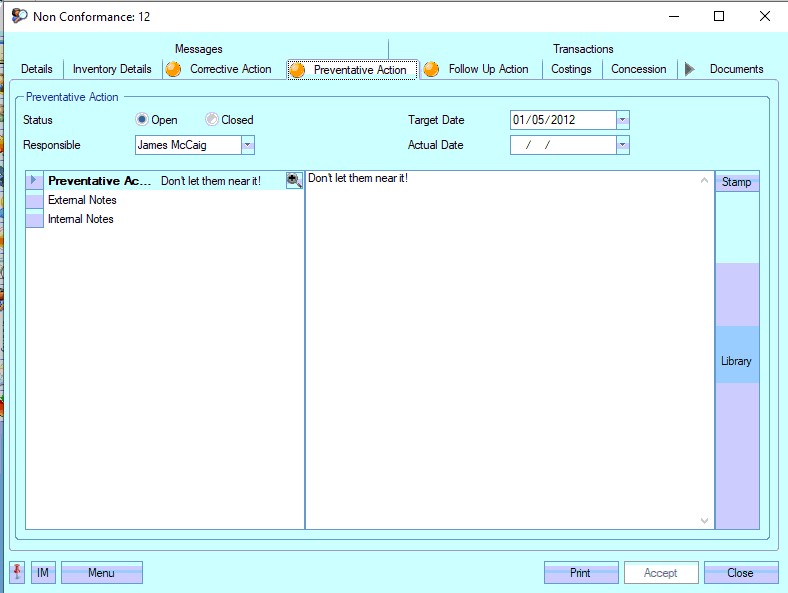Click the orange status icon beside Corrective Action
788x593 pixels.
pos(174,69)
